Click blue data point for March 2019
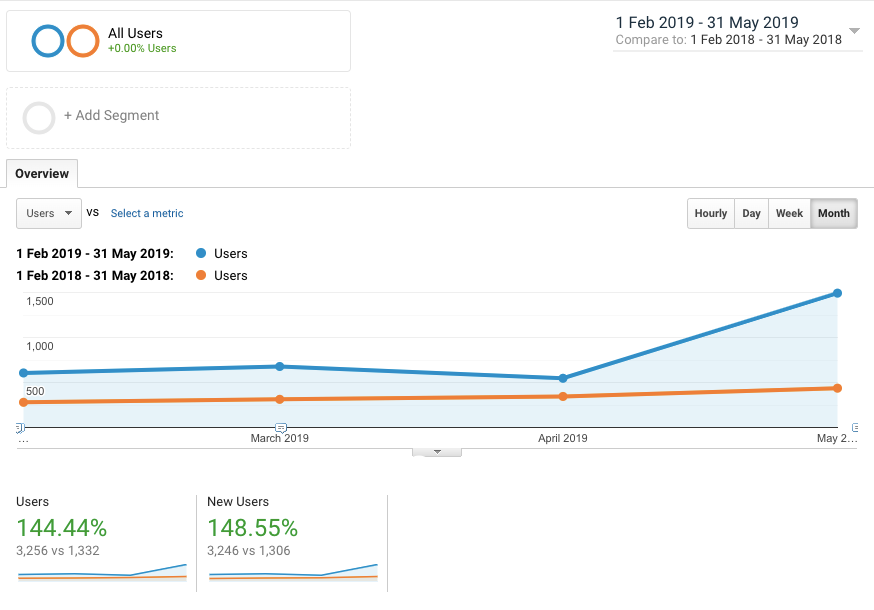The height and width of the screenshot is (610, 874). tap(280, 367)
